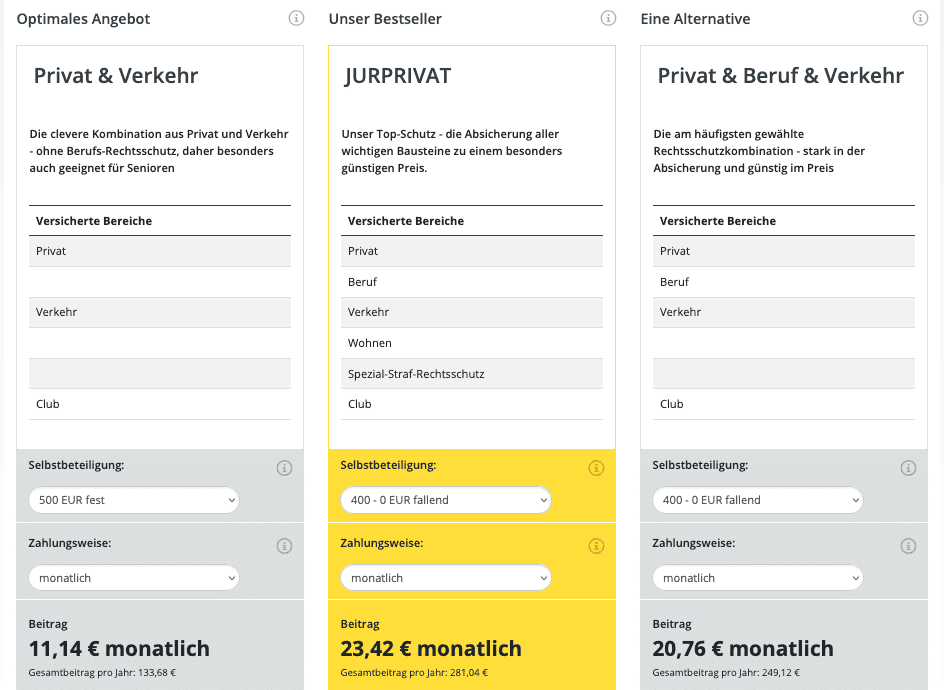Show Selbstbeteiligung info in Privat & Verkehr card
The height and width of the screenshot is (690, 944).
tap(284, 468)
